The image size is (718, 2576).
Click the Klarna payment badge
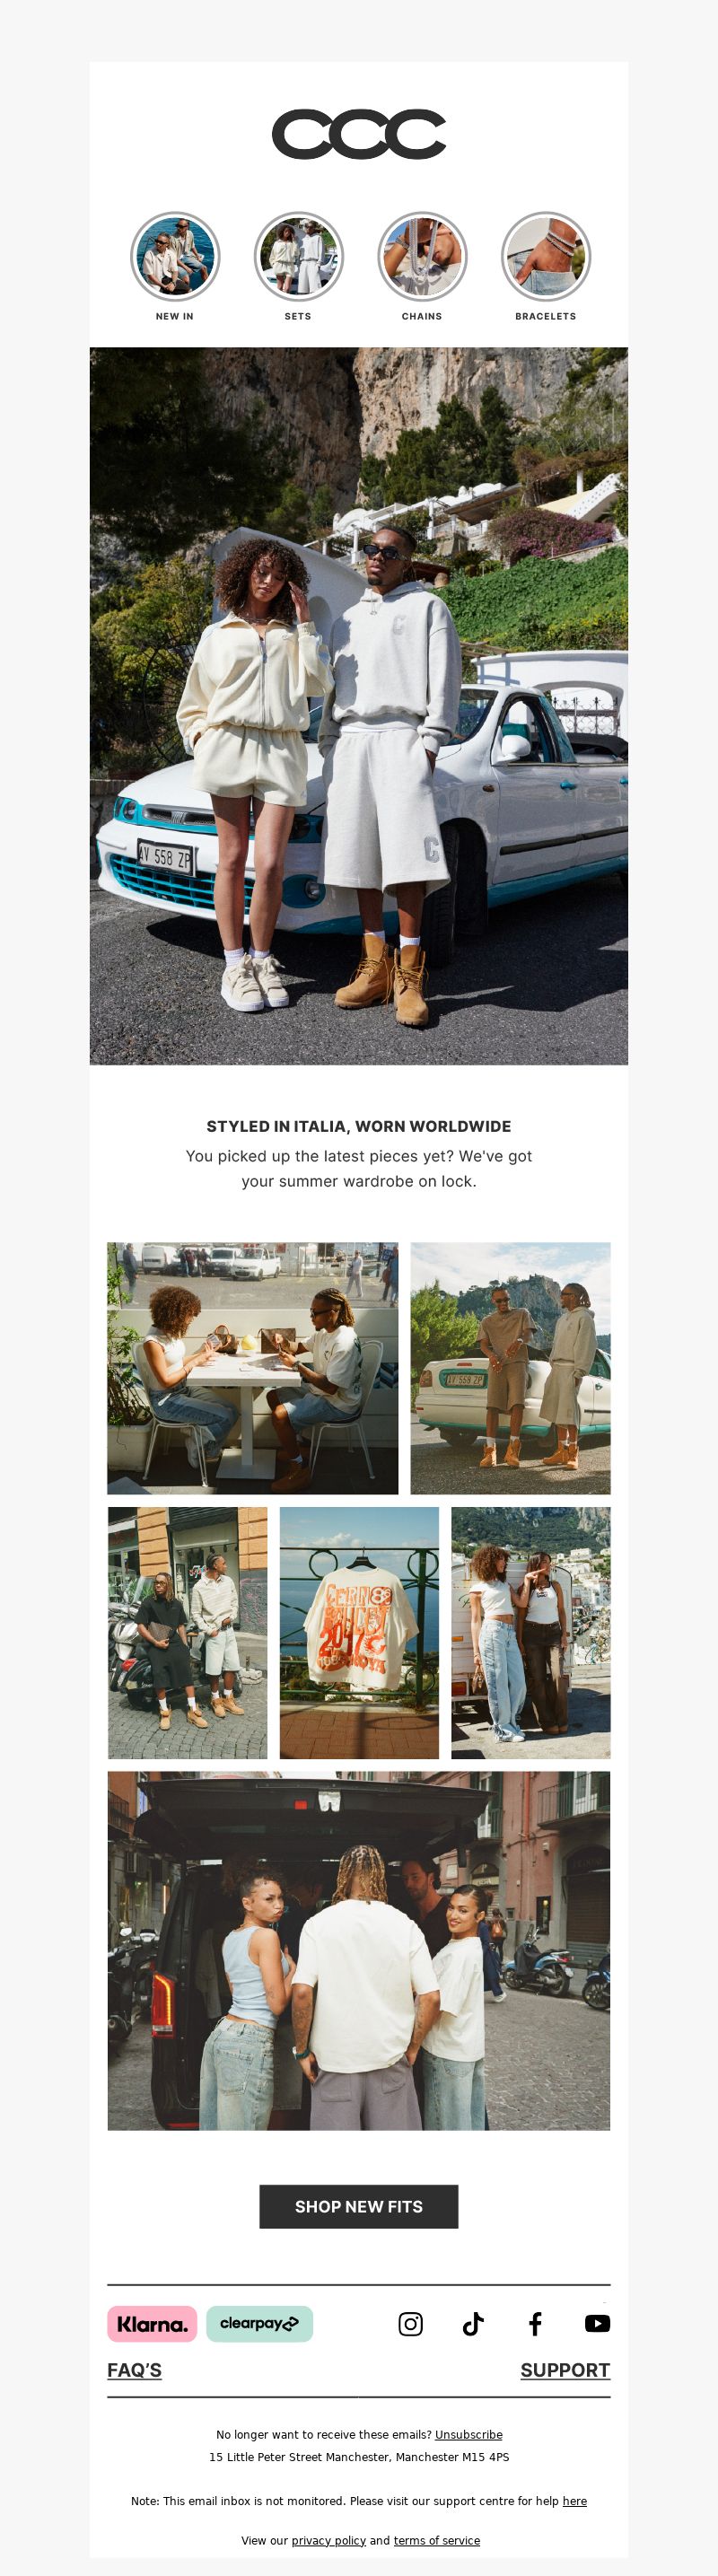152,2324
